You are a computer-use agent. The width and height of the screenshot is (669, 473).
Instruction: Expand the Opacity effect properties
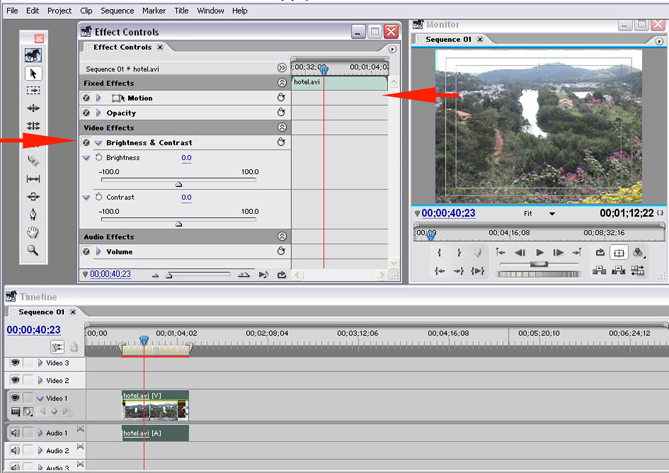click(98, 113)
